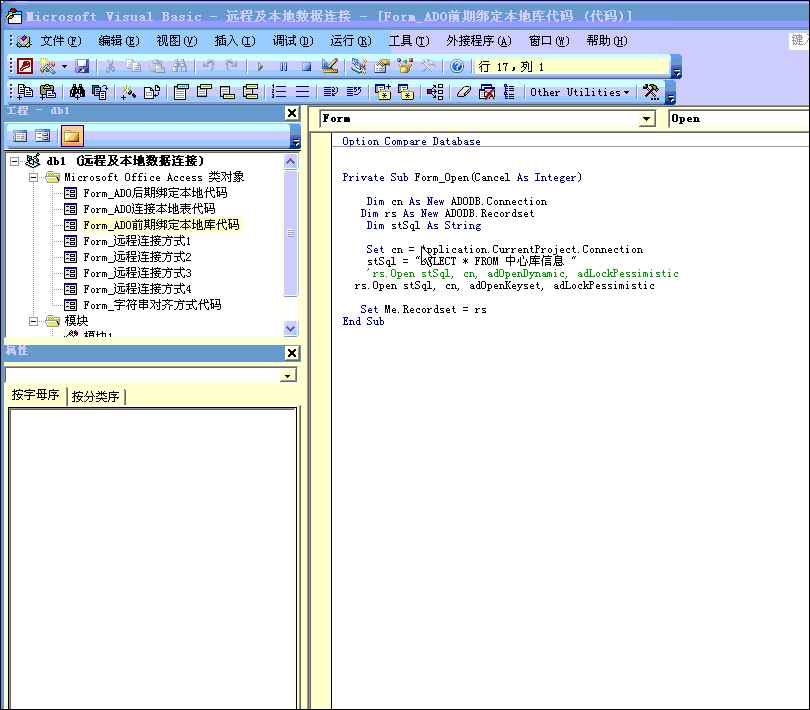Image resolution: width=810 pixels, height=710 pixels.
Task: Click the magenta arrow tree icon
Action: click(434, 92)
